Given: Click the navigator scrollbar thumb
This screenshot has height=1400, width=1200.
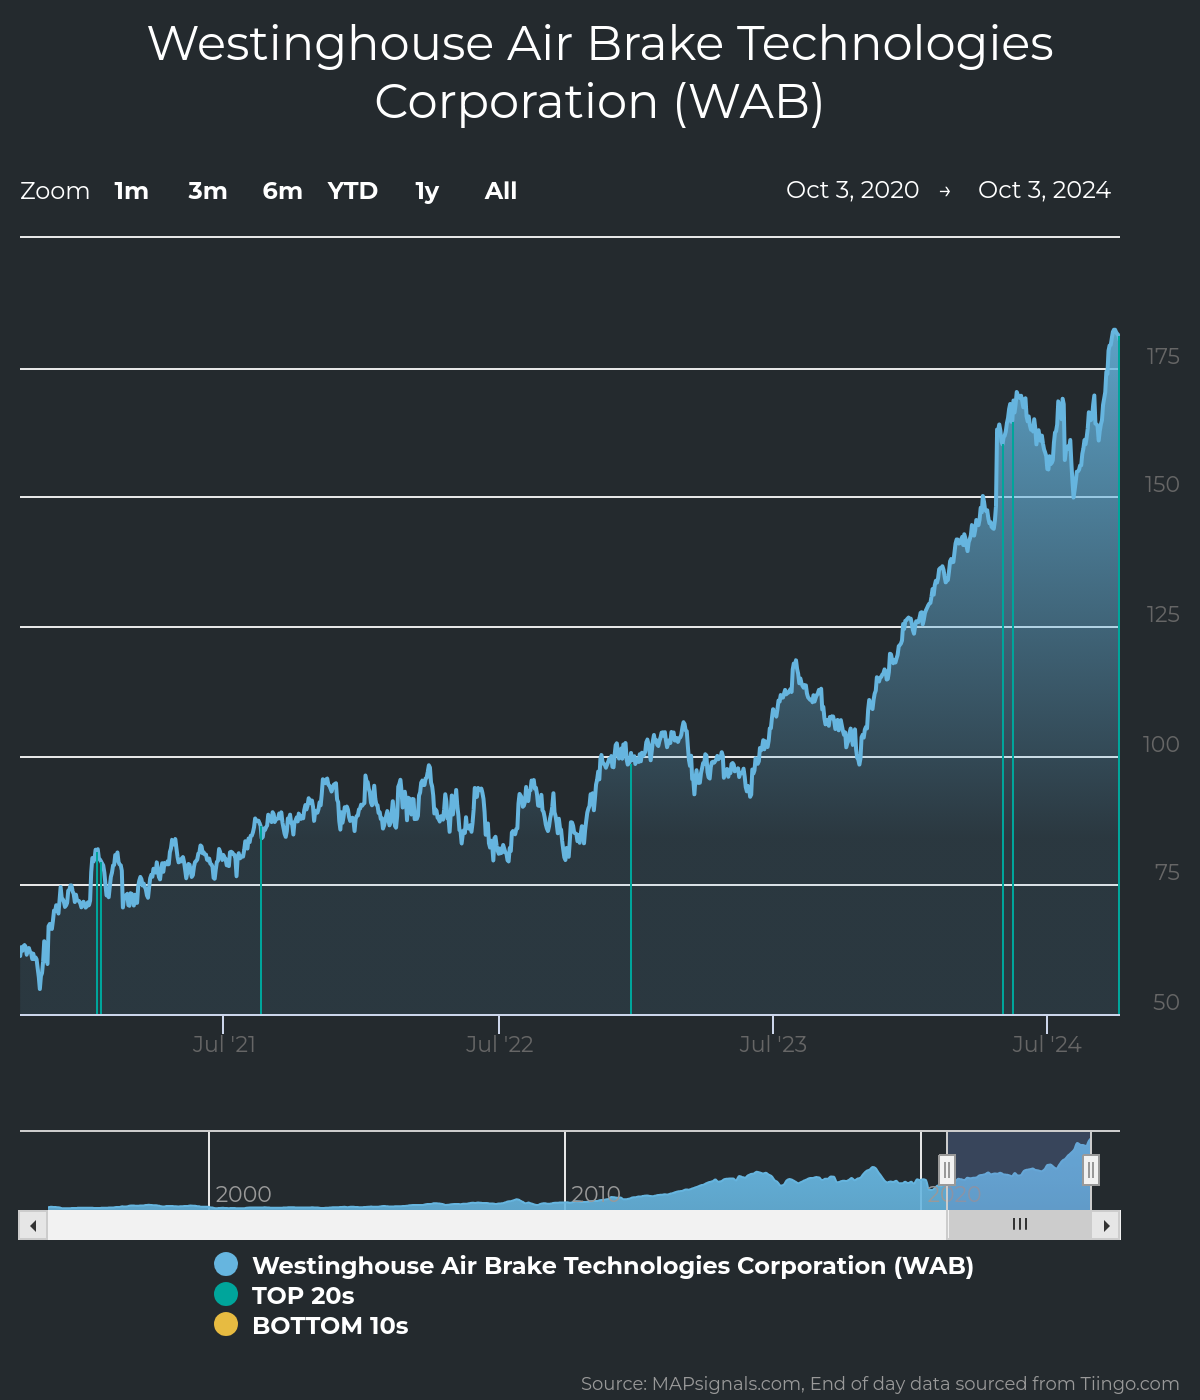Looking at the screenshot, I should coord(1019,1225).
